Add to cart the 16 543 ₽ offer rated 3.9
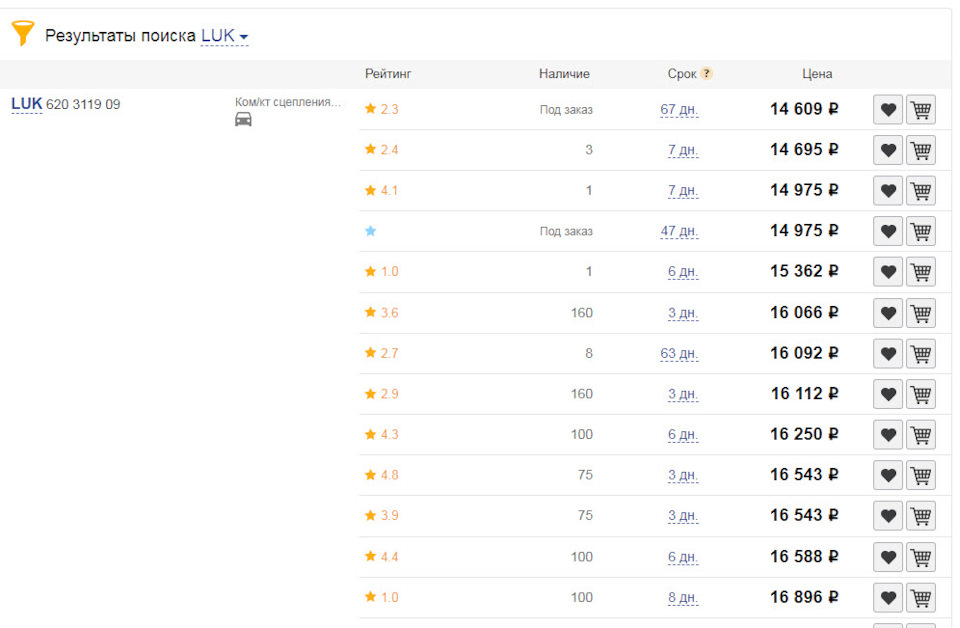 921,516
